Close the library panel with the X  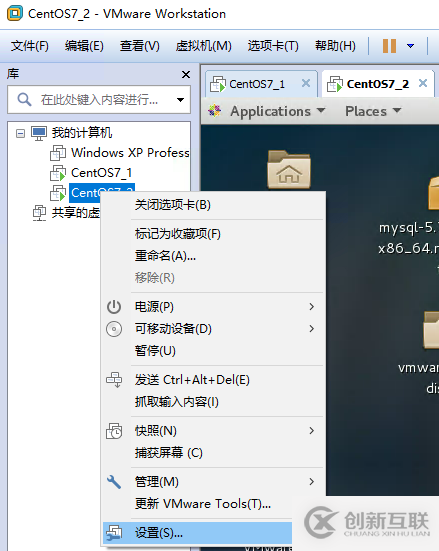click(x=186, y=74)
